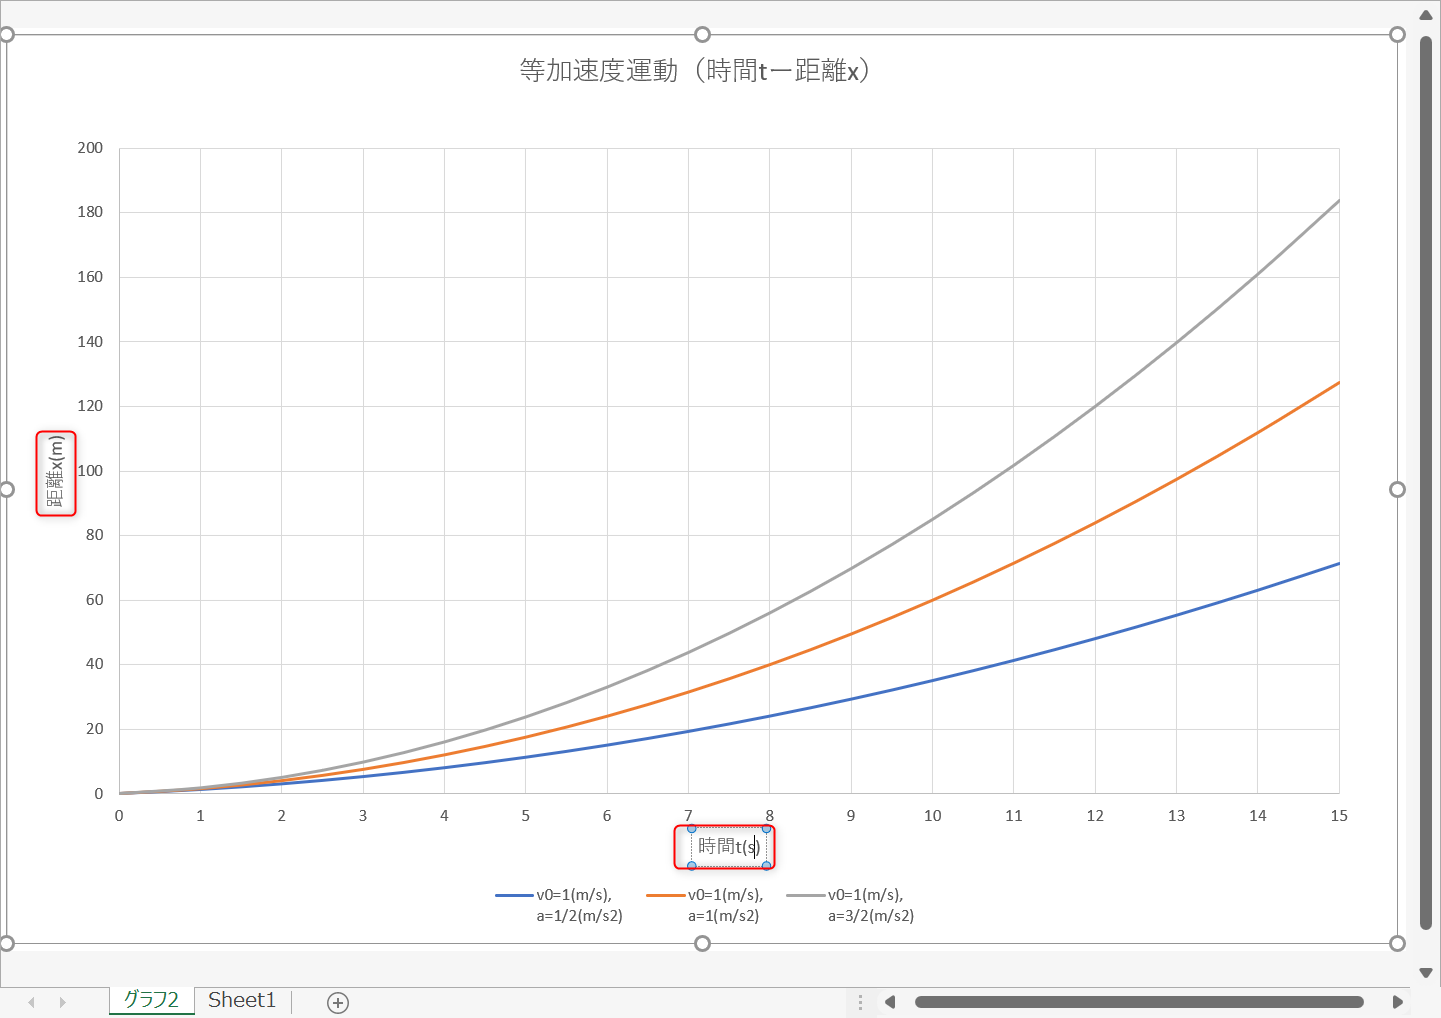This screenshot has height=1018, width=1441.
Task: Click the vertical scrollbar down arrow
Action: point(1426,972)
